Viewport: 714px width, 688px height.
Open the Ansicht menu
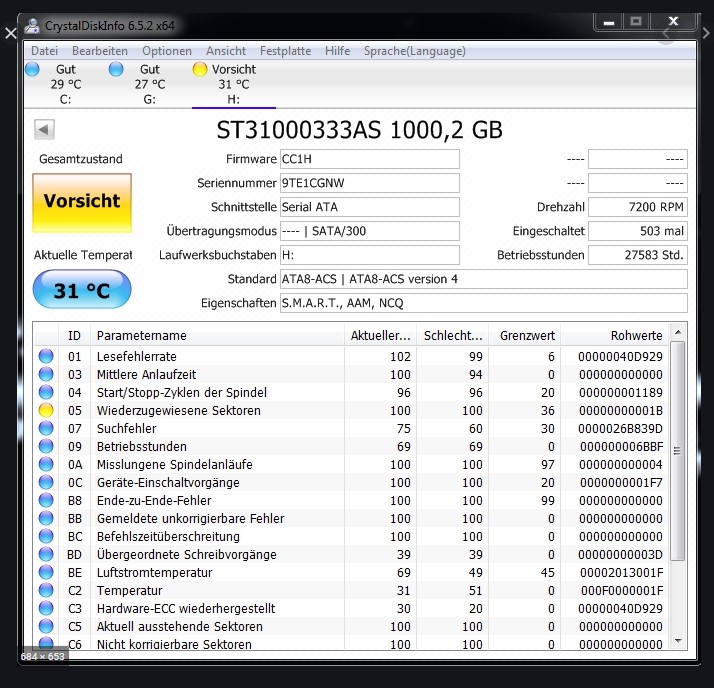click(226, 51)
